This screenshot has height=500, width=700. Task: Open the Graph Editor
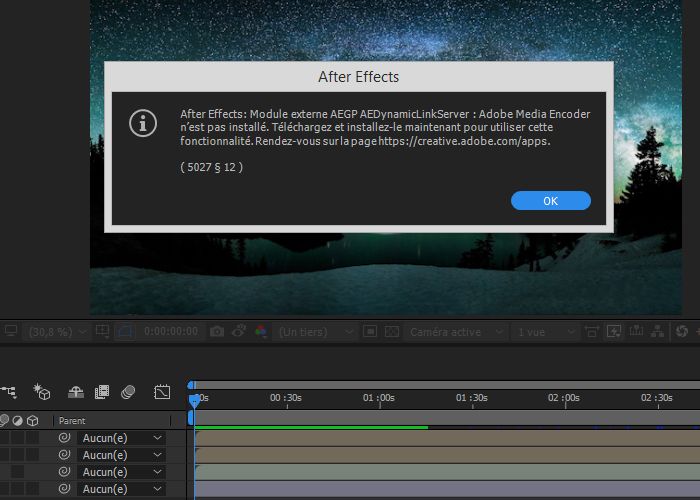[162, 392]
